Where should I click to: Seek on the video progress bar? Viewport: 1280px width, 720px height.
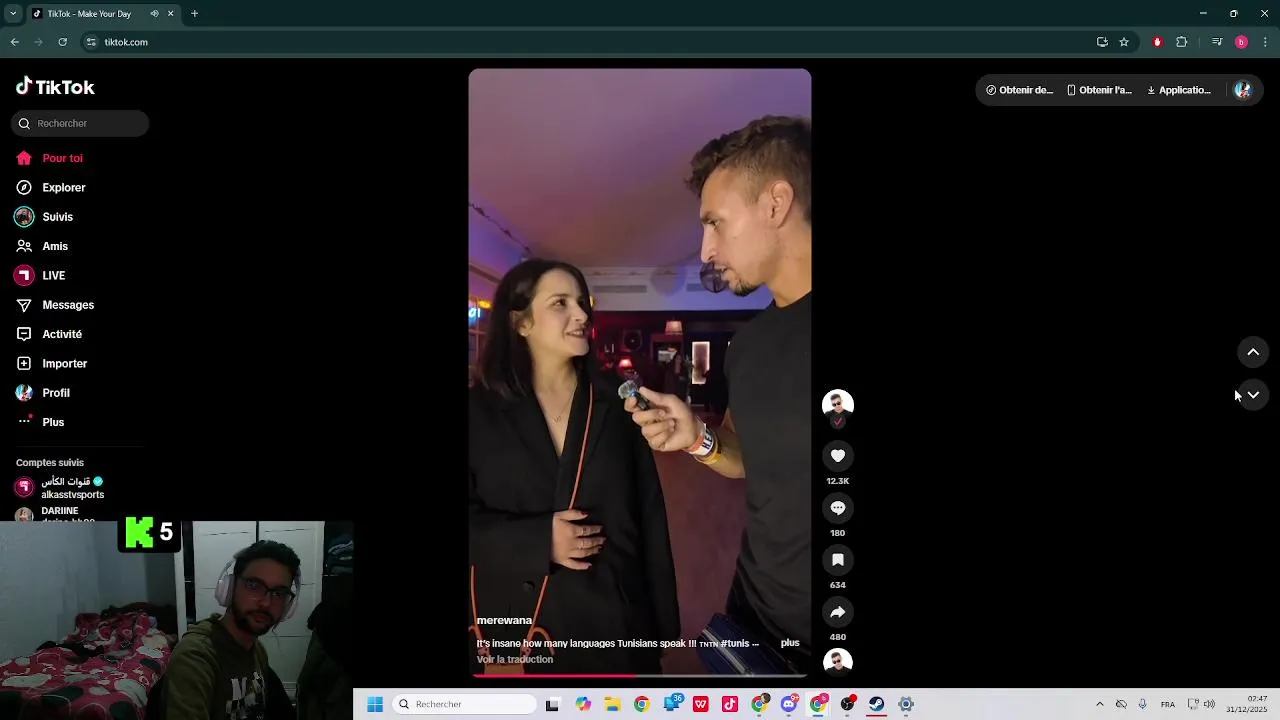point(640,676)
